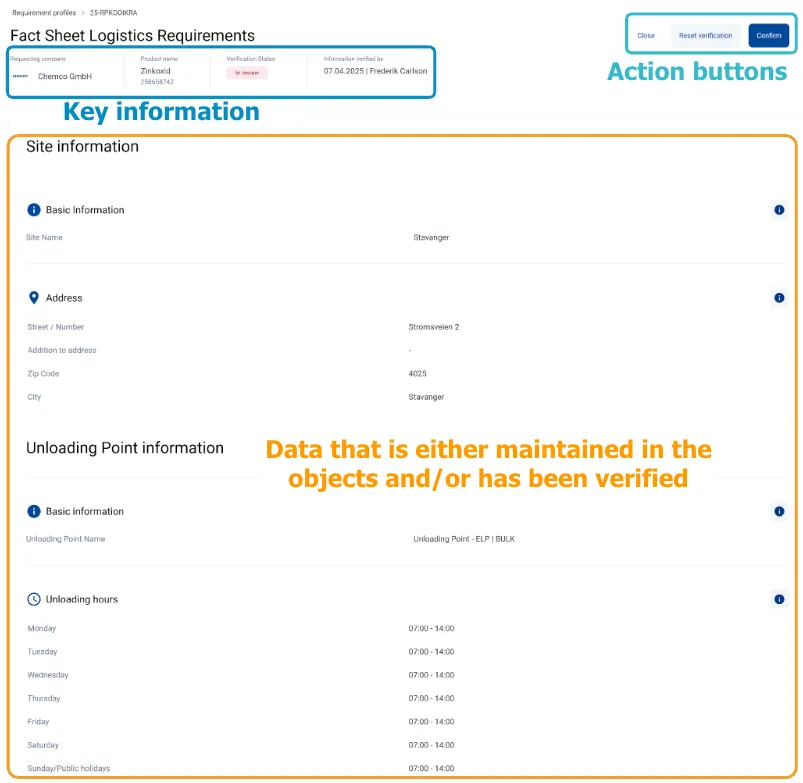Select Thursday hours 07:00 - 14:00
Screen dimensions: 803x783
[x=431, y=699]
